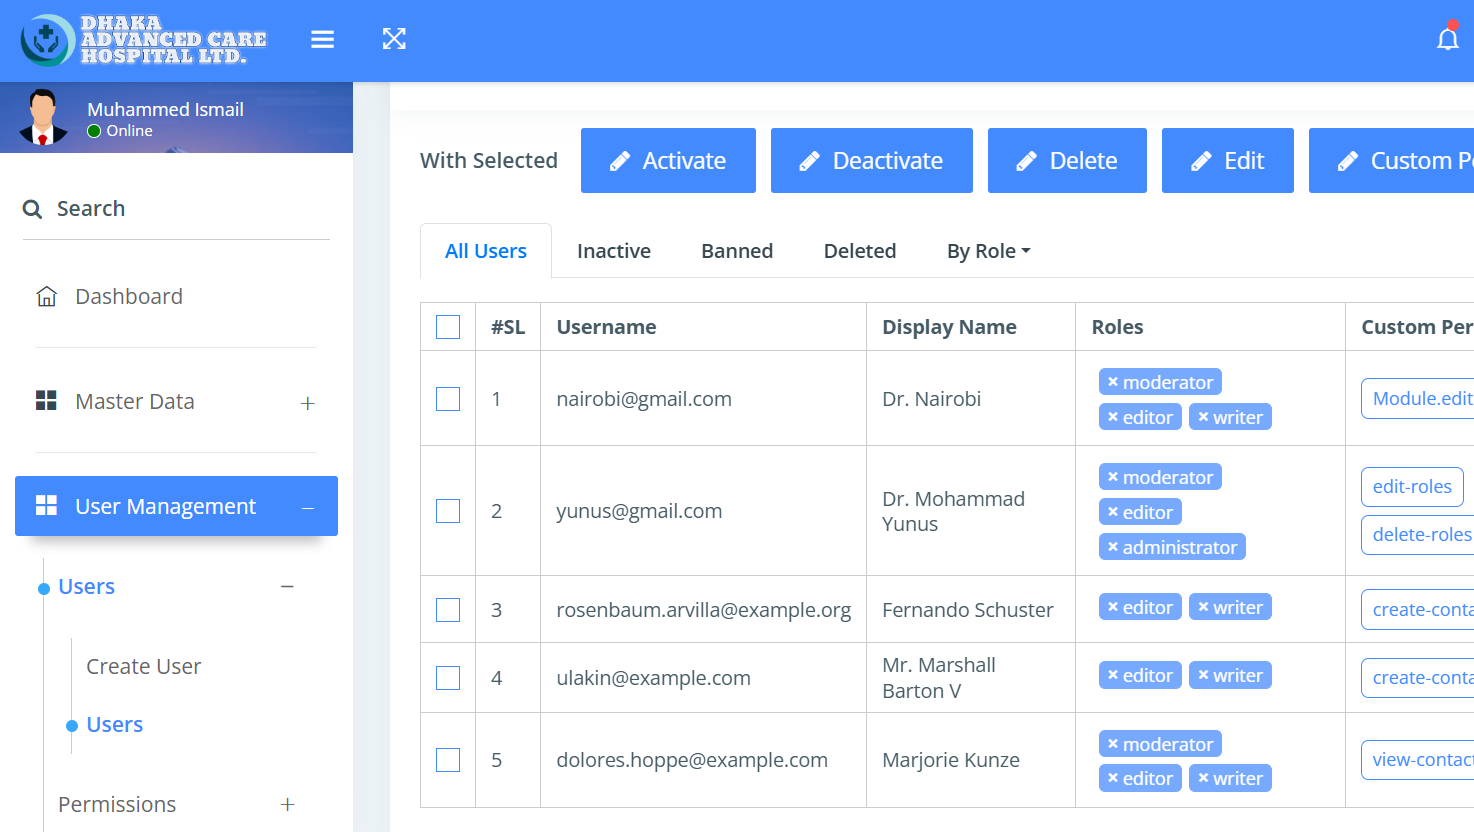Screen dimensions: 1474x832
Task: Remove the administrator role from Dr. Mohammad Yunus
Action: click(x=1112, y=547)
